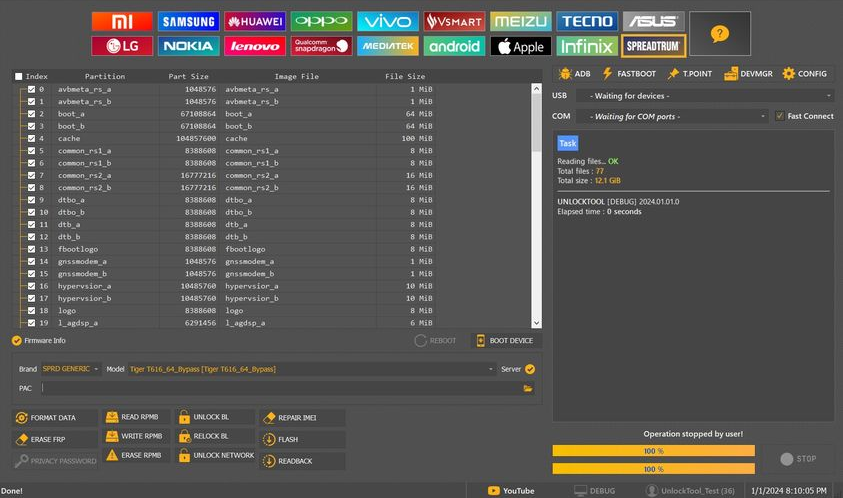Click the STOP button
843x498 pixels.
point(799,459)
